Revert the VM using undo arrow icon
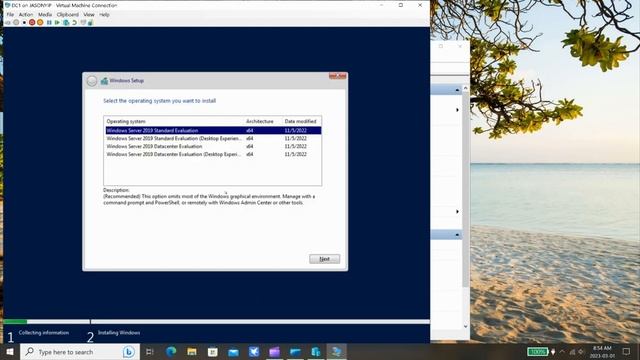The image size is (640, 360). click(x=75, y=22)
